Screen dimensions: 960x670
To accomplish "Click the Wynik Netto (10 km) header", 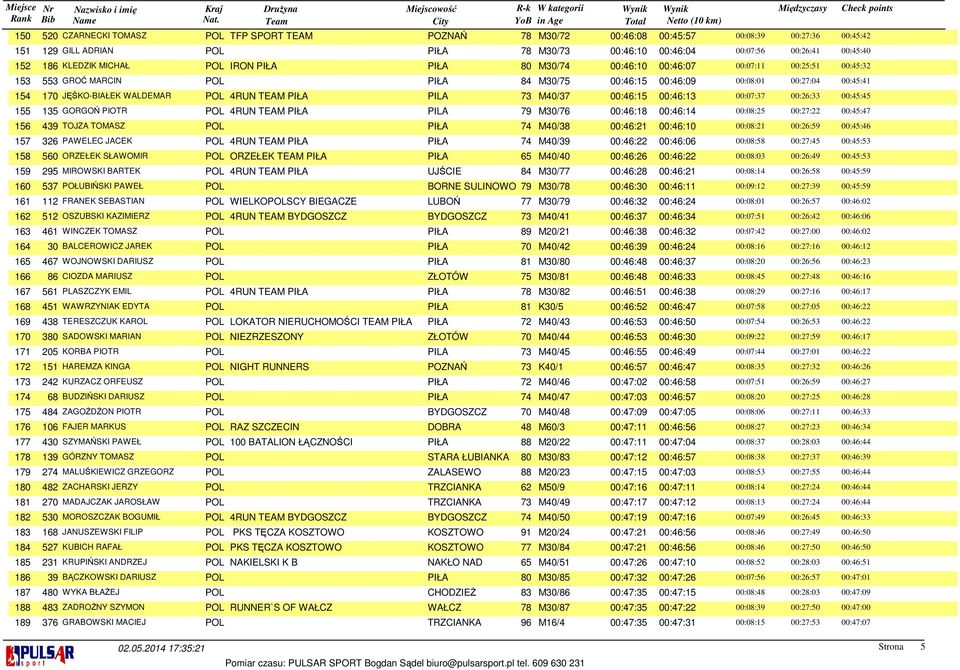I will [692, 15].
